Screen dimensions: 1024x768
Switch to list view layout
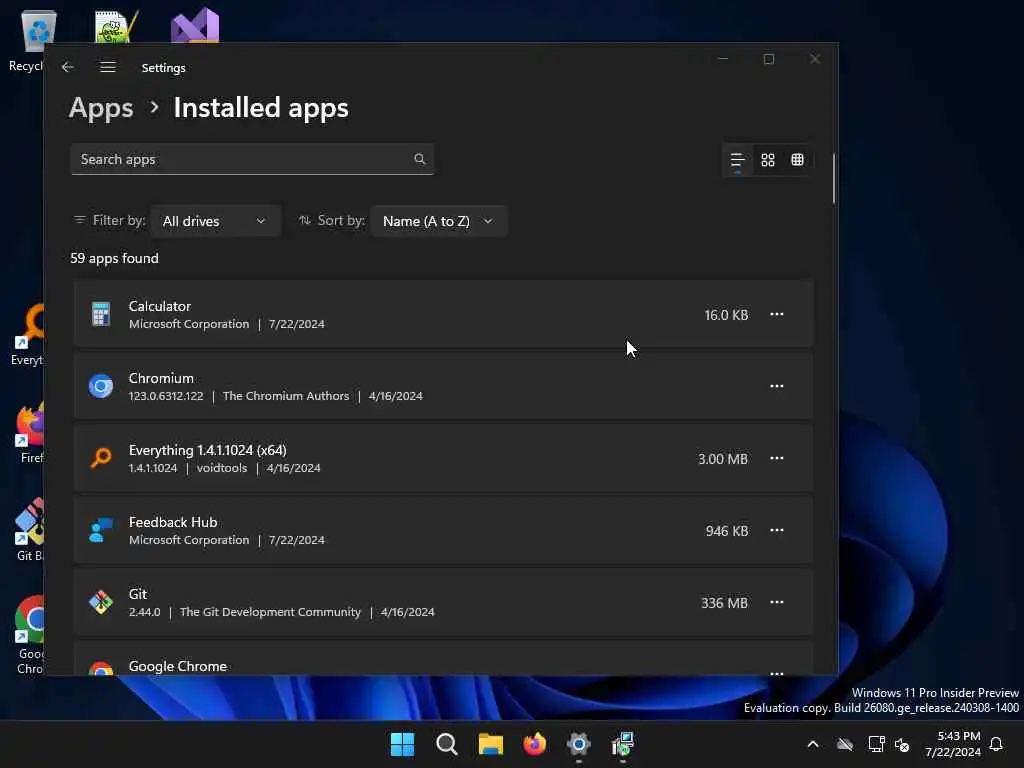tap(737, 160)
